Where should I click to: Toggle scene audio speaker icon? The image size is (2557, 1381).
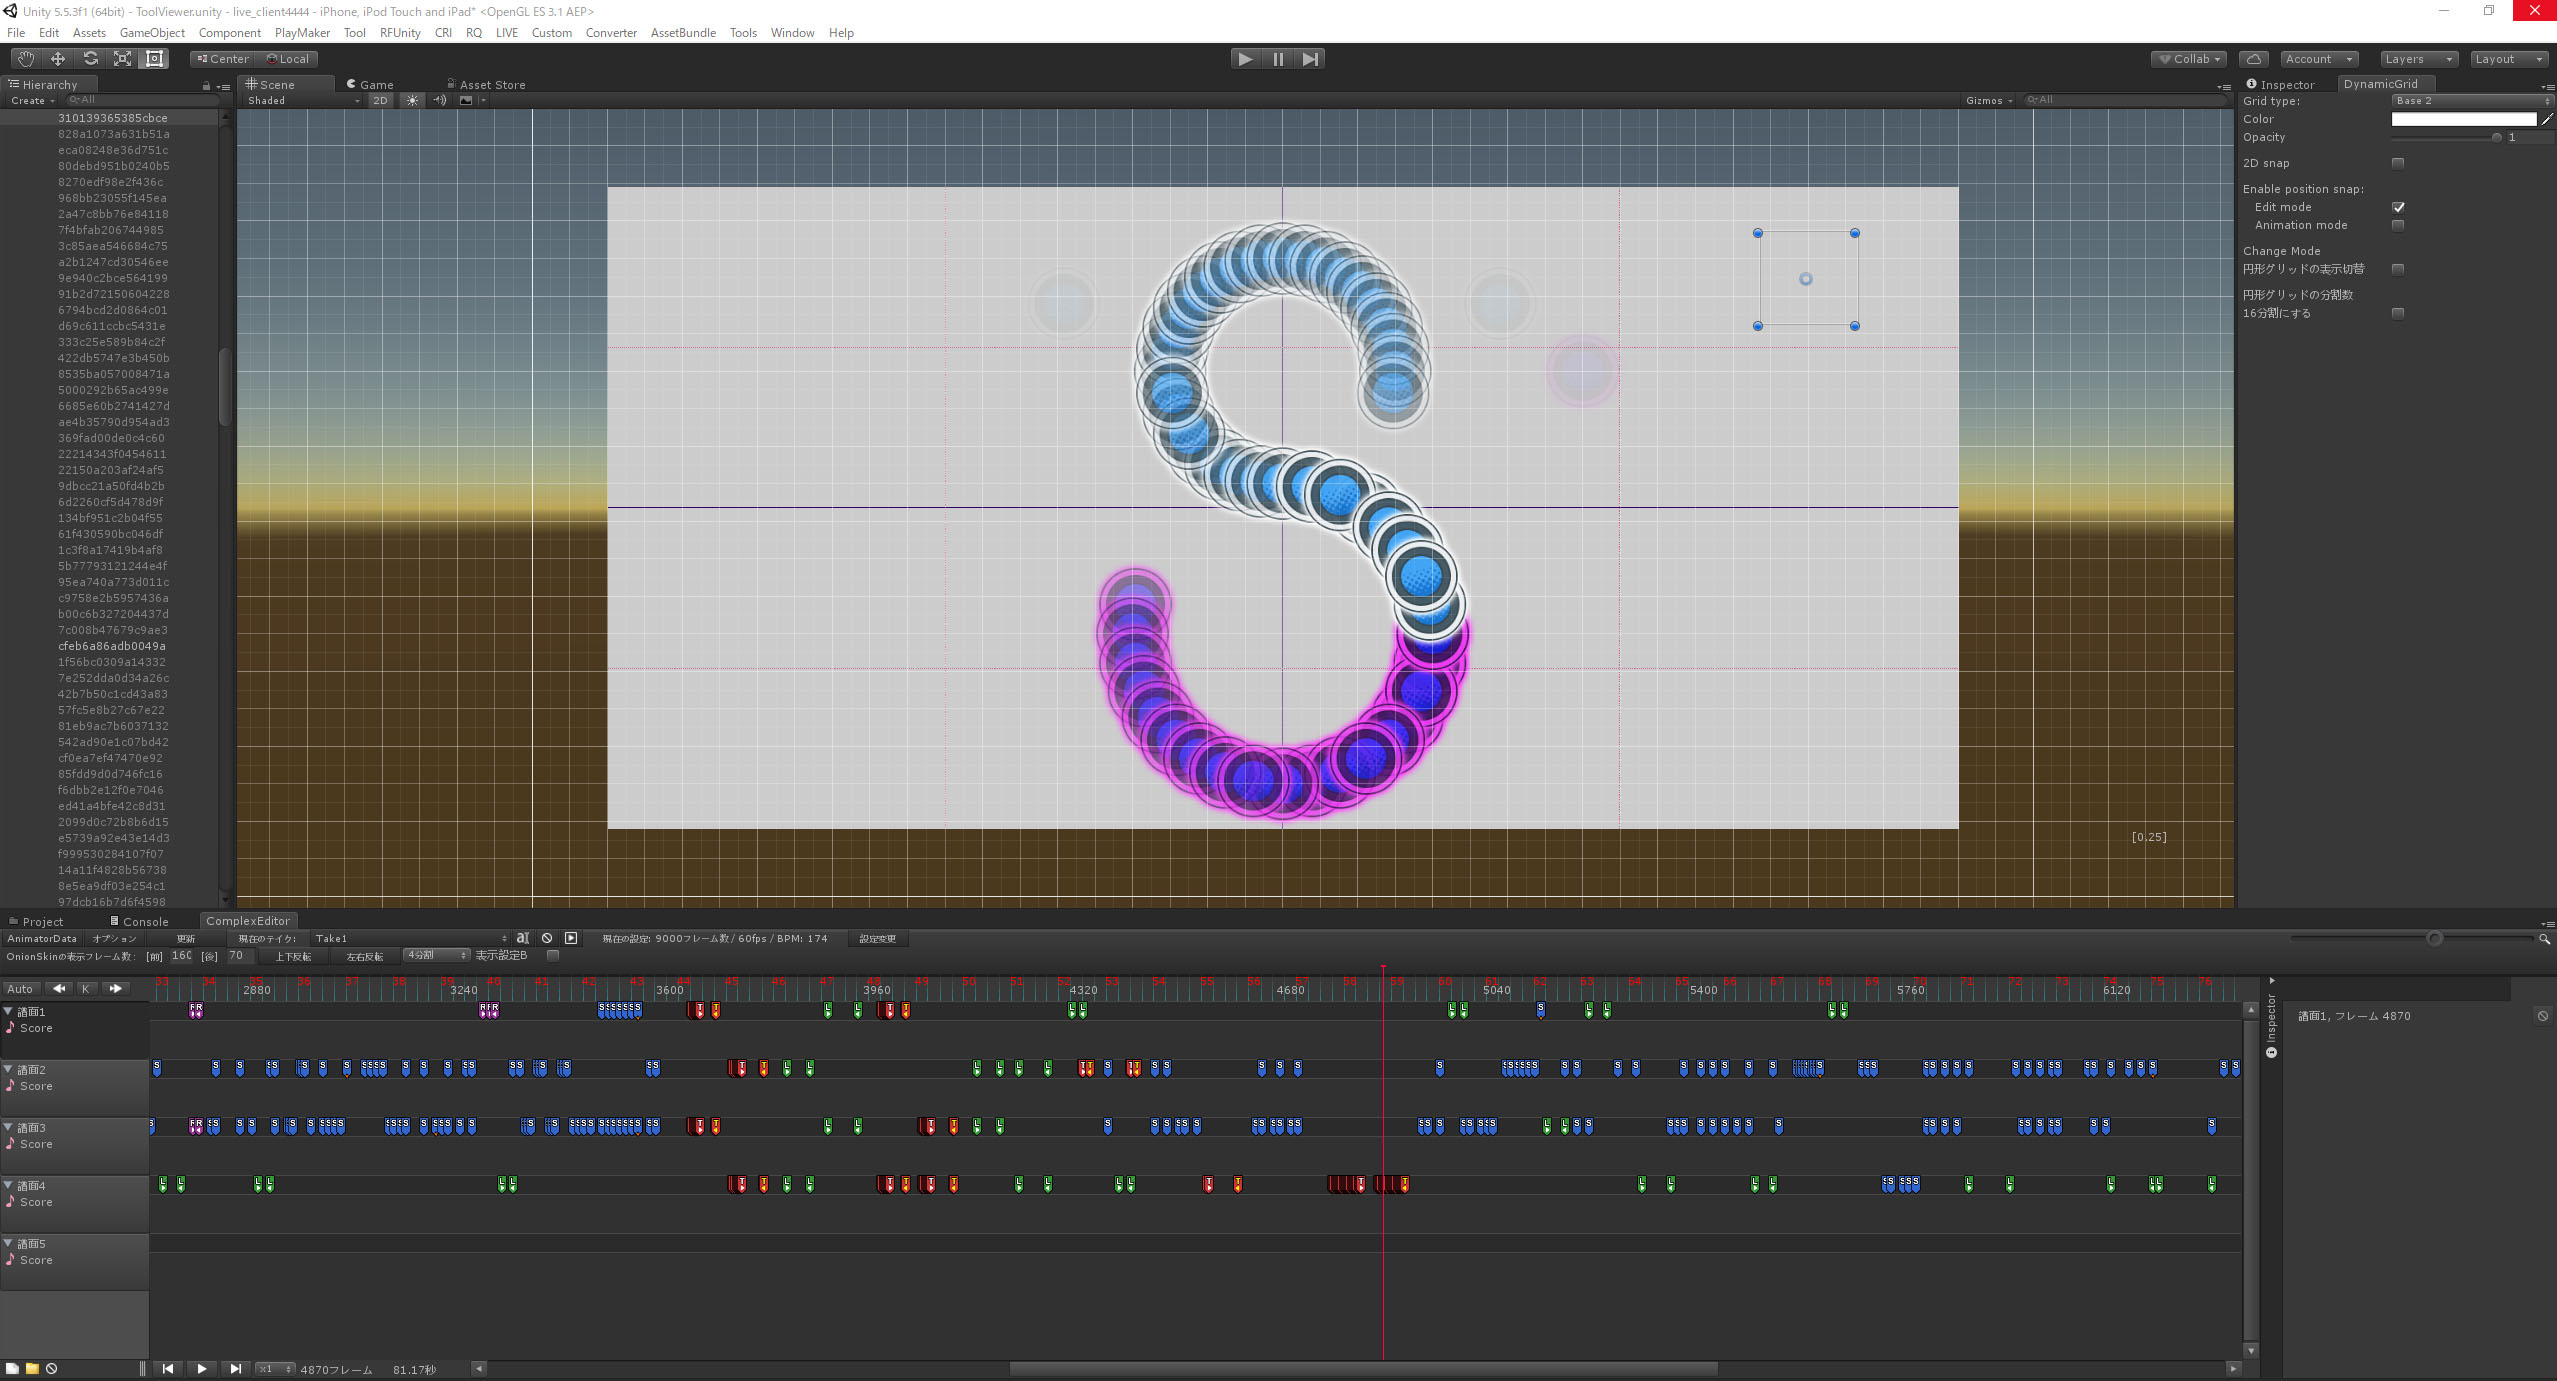[x=439, y=100]
